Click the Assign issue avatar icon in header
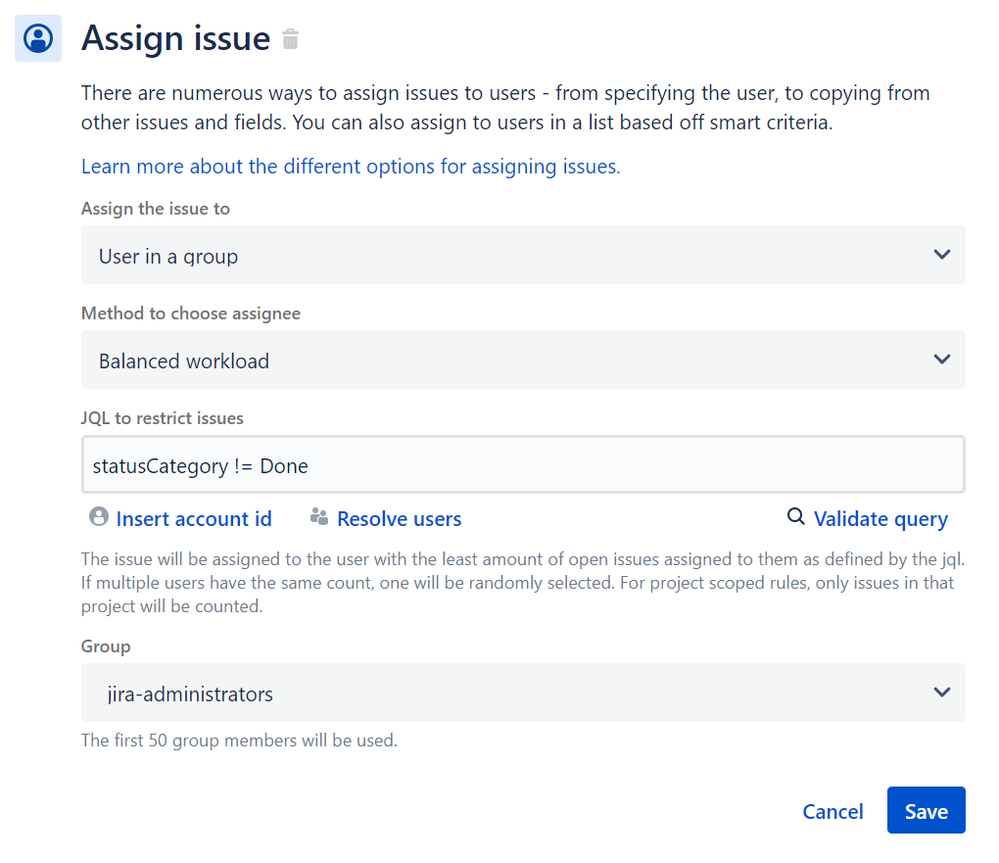 click(x=37, y=37)
